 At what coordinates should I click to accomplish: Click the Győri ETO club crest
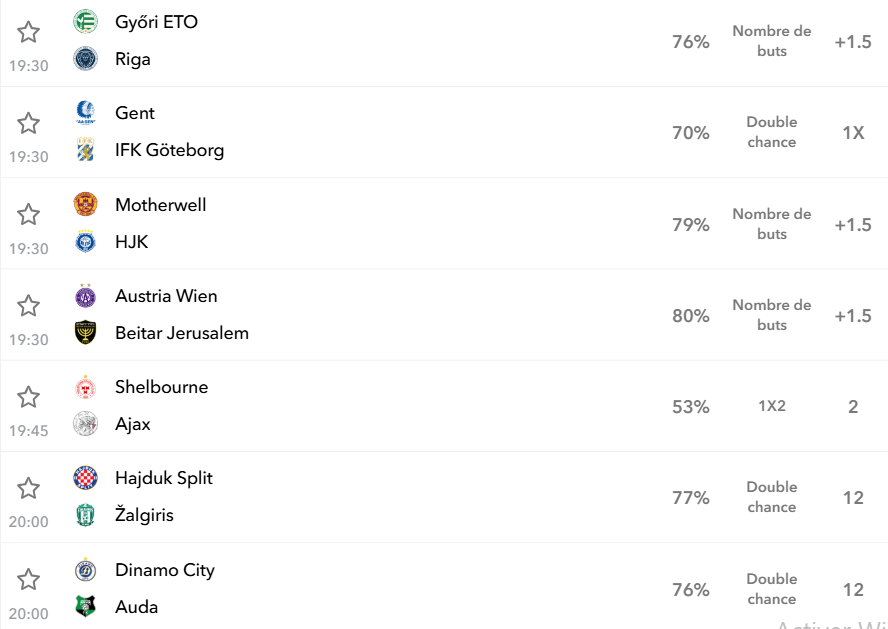86,22
